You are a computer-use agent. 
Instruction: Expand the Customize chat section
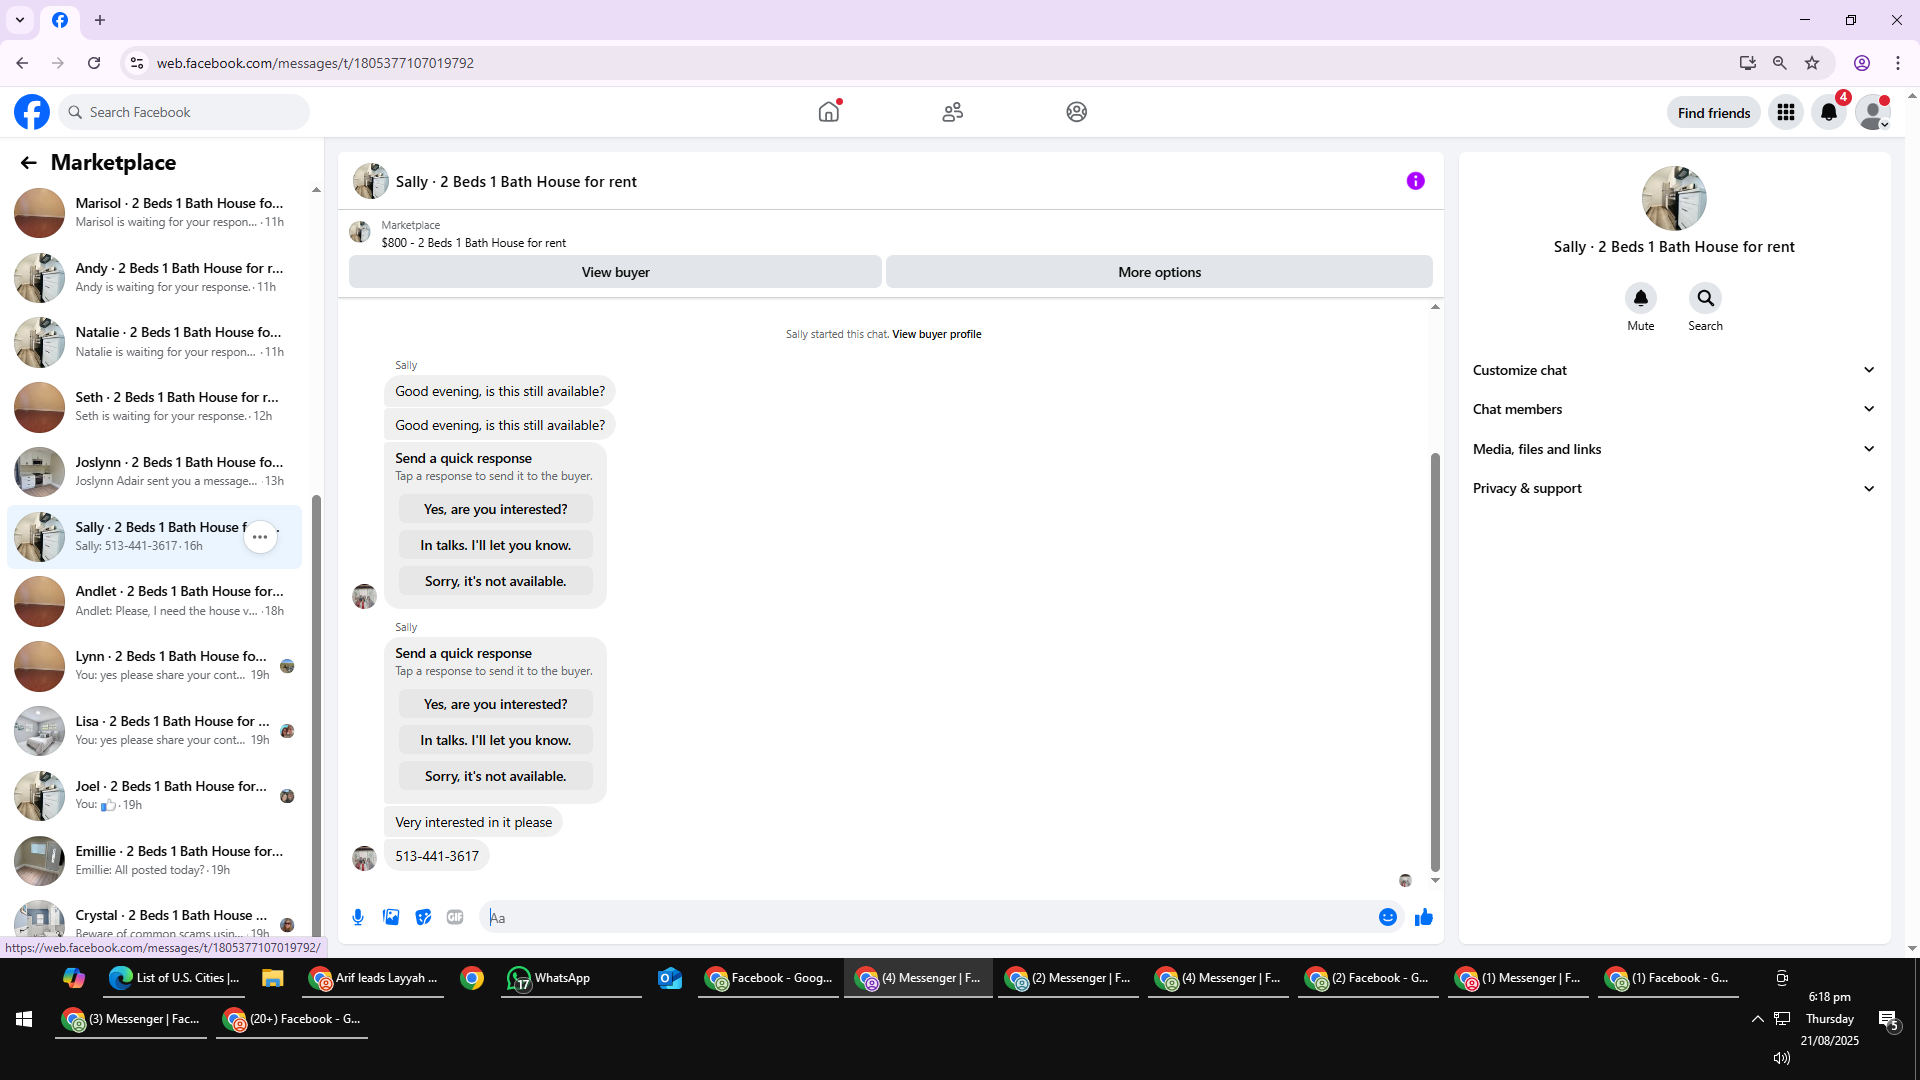pos(1673,370)
